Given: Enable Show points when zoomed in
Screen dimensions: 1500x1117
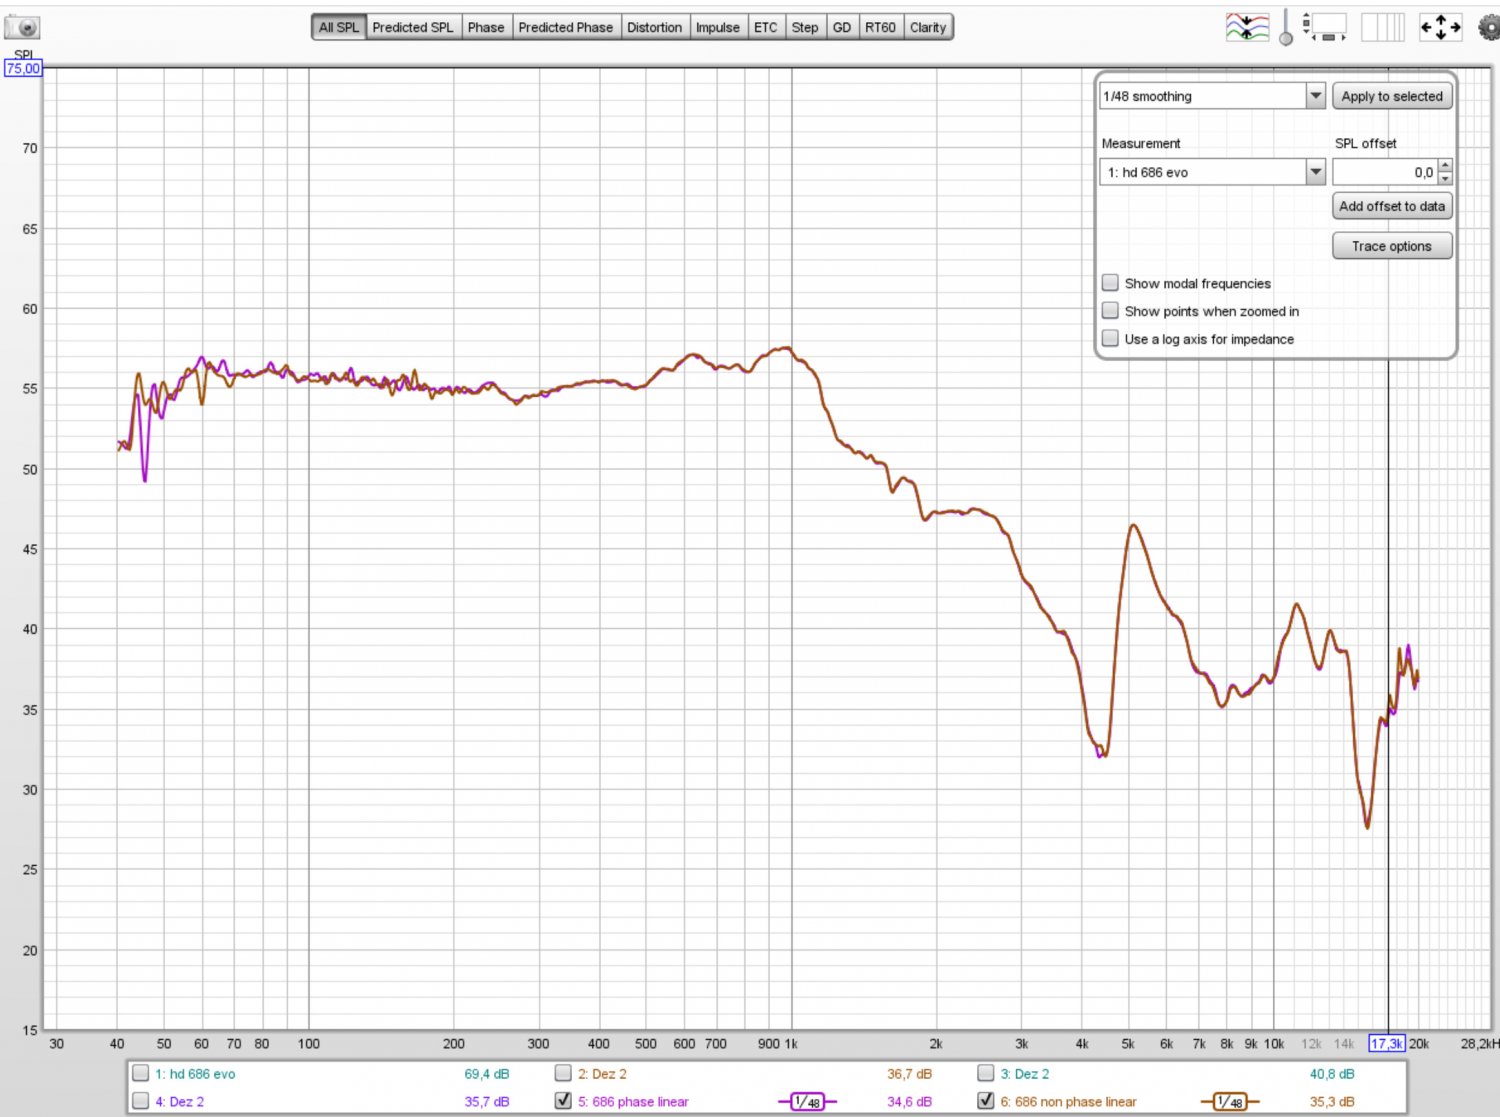Looking at the screenshot, I should [1110, 311].
